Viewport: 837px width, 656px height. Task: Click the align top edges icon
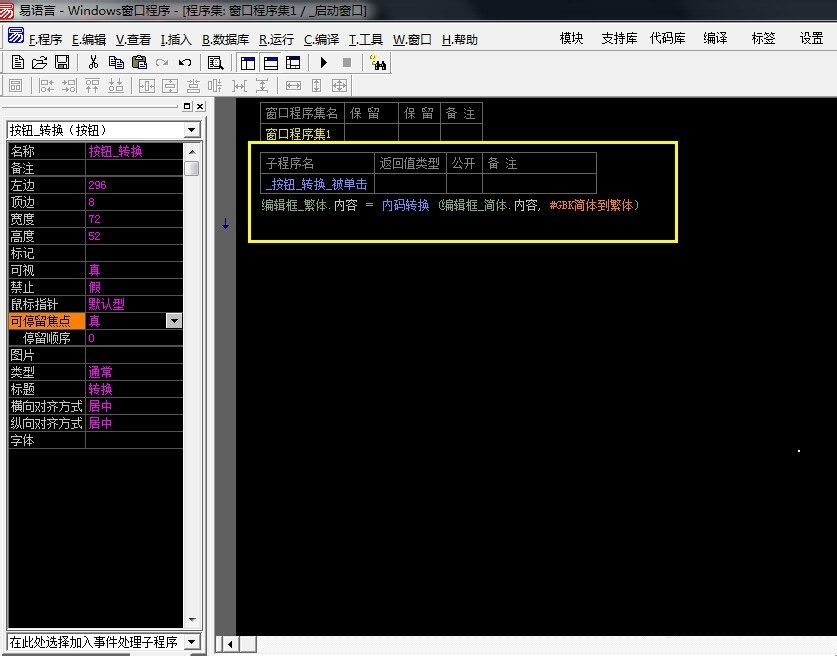[x=92, y=85]
